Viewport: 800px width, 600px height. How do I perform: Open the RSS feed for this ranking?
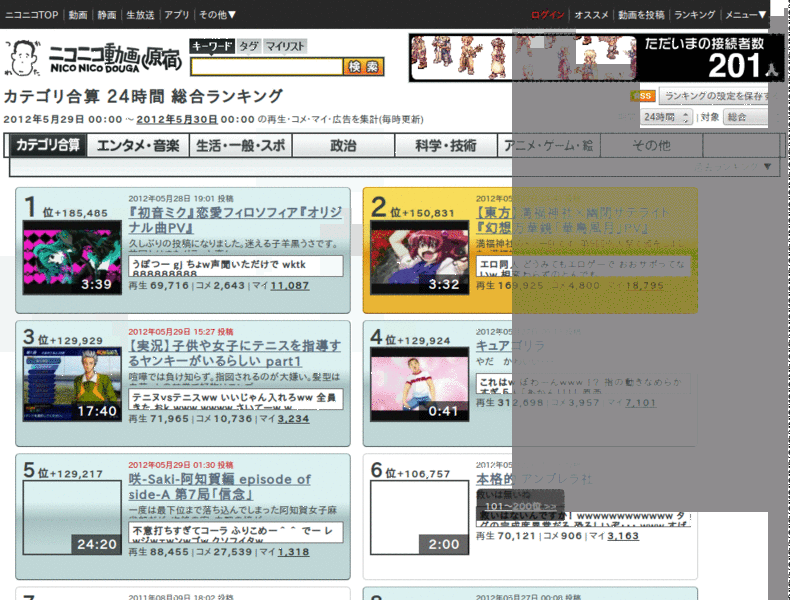point(645,96)
